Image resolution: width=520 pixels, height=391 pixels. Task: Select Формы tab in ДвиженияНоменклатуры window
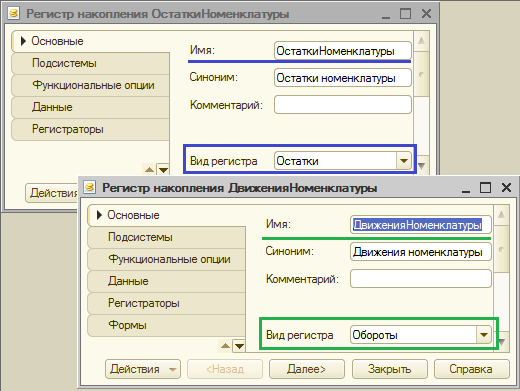167,325
